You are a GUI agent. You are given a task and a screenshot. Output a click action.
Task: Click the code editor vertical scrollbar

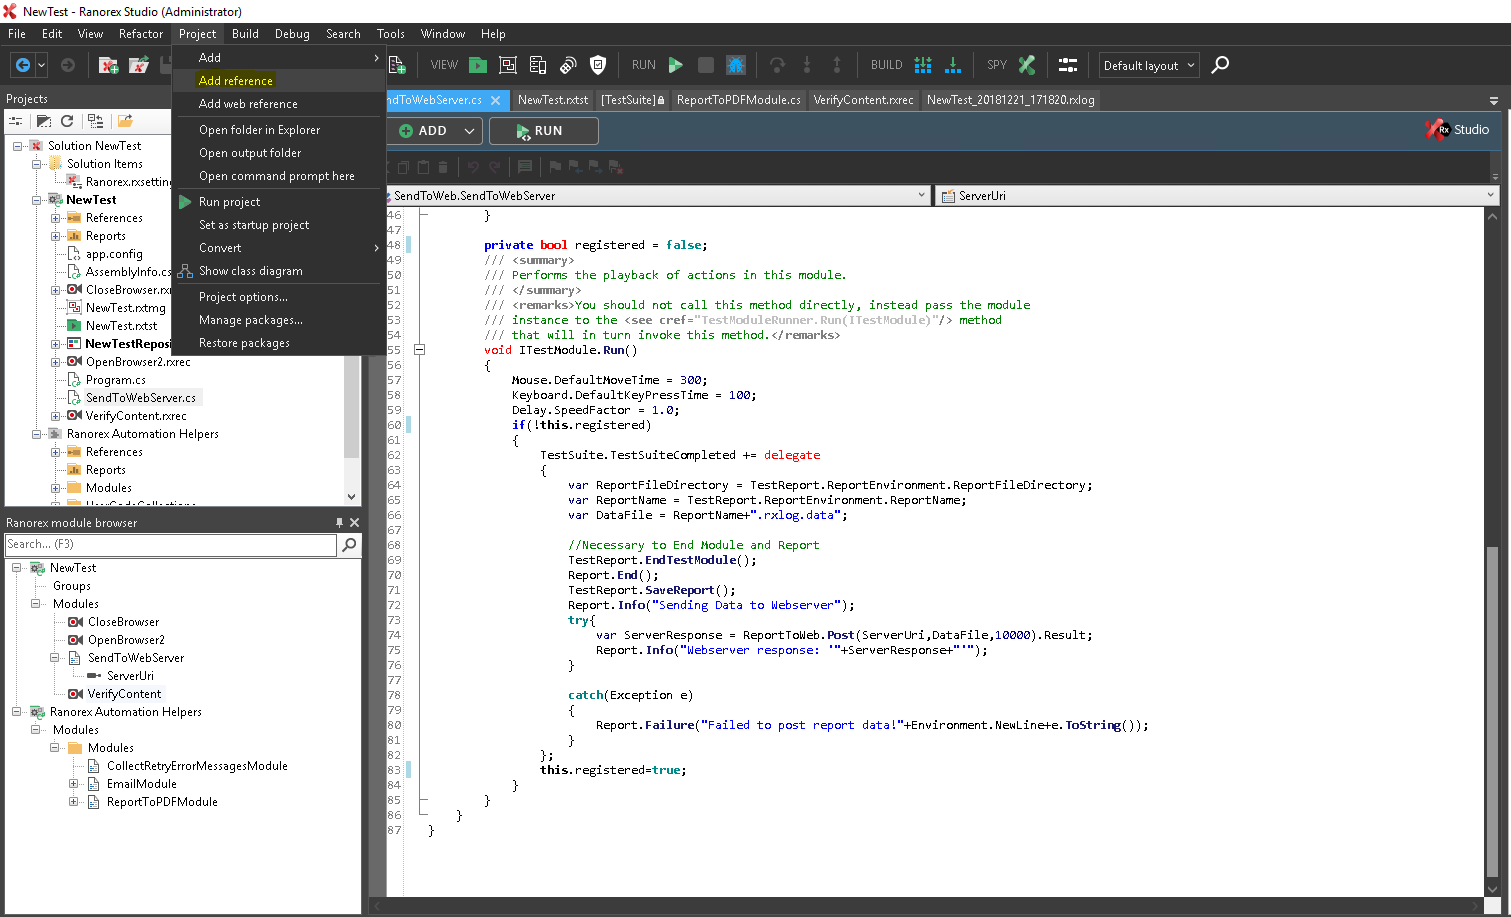click(1492, 711)
